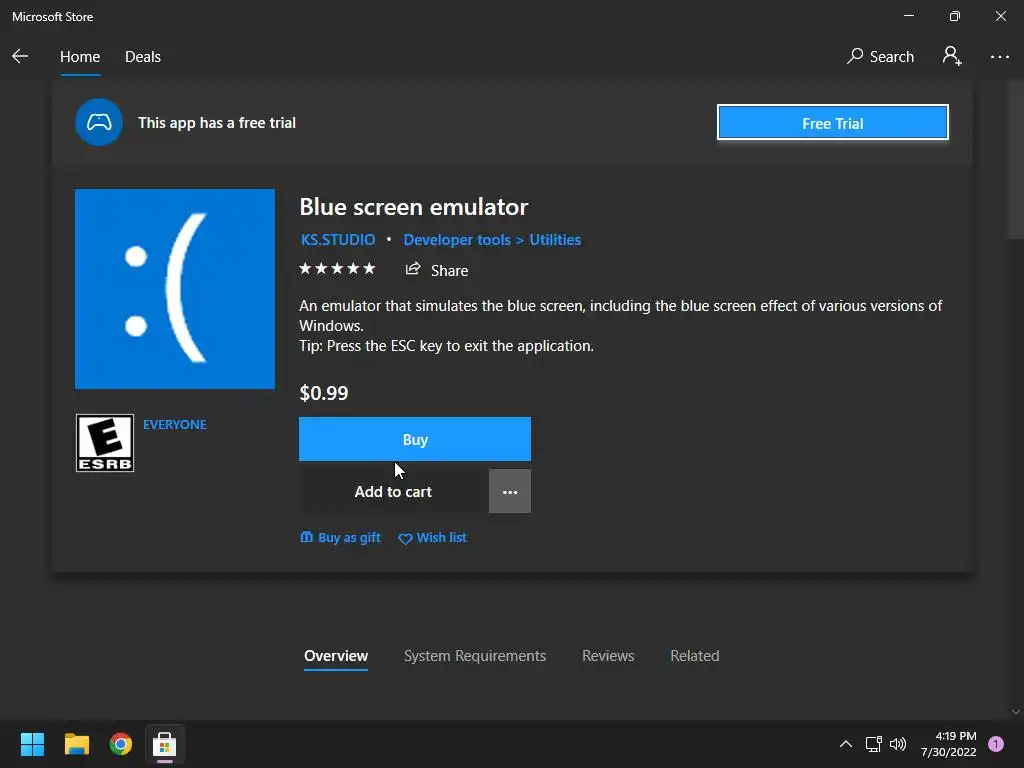Screen dimensions: 1024x768
Task: Open the notification badge
Action: pyautogui.click(x=996, y=744)
